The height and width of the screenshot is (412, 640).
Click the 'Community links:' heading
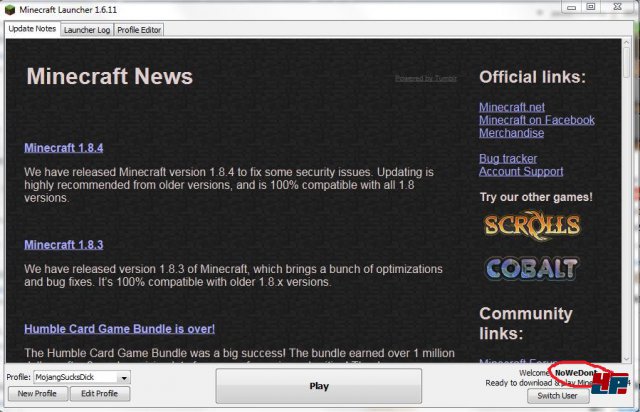526,323
